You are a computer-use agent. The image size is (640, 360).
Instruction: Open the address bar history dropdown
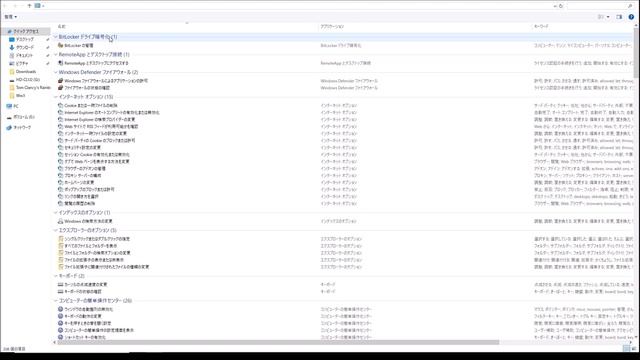tap(555, 6)
